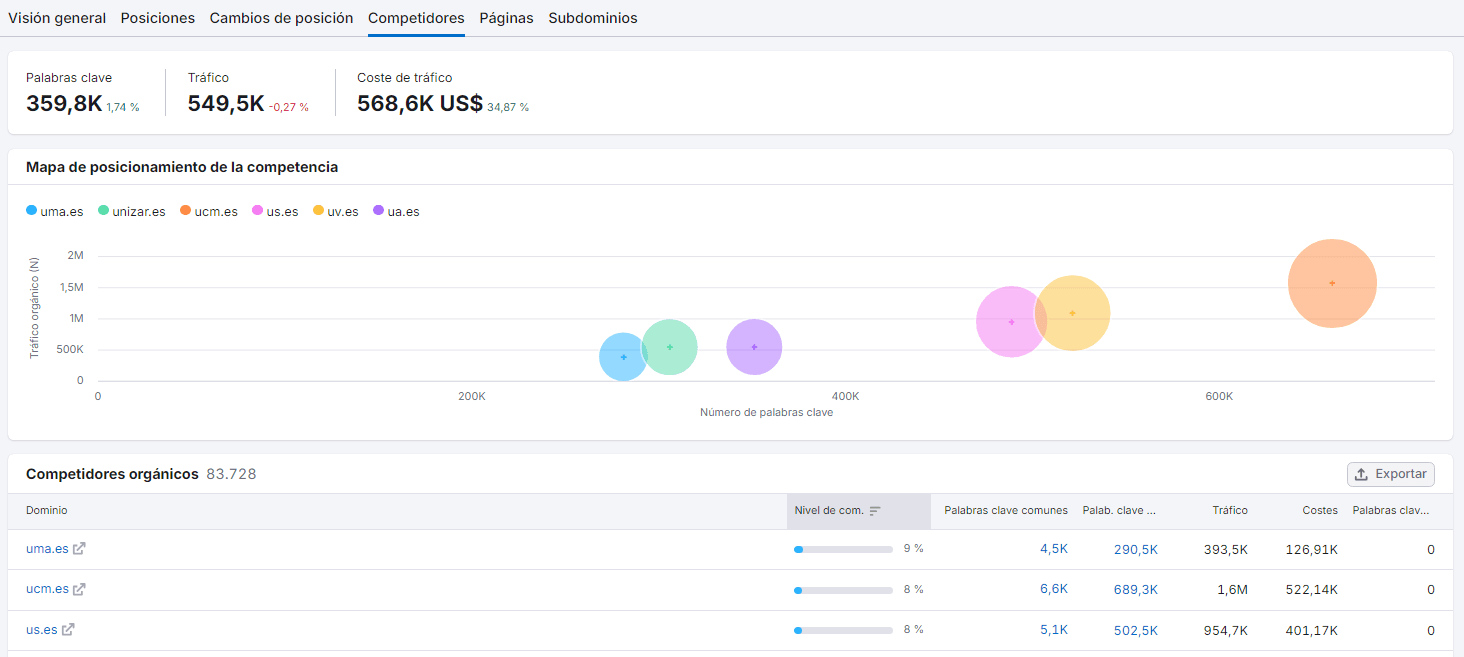Open the 290,5K keywords link for uma.es
The height and width of the screenshot is (657, 1464).
click(x=1135, y=550)
